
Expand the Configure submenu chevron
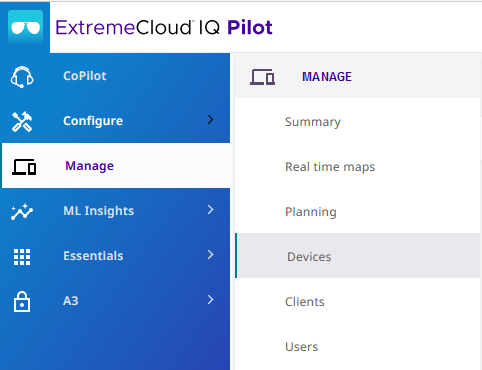(210, 120)
